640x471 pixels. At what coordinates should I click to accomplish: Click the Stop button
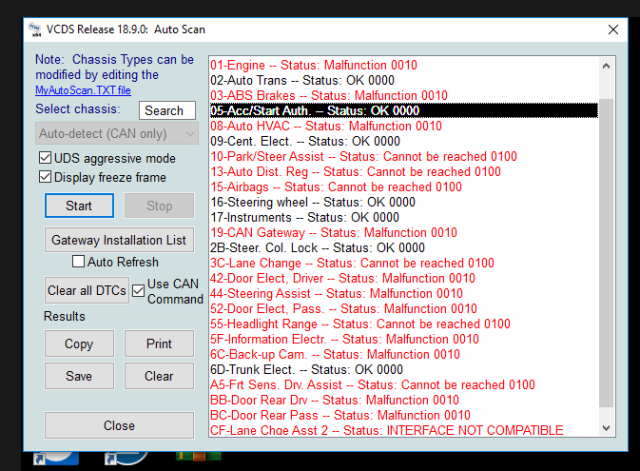(x=159, y=205)
